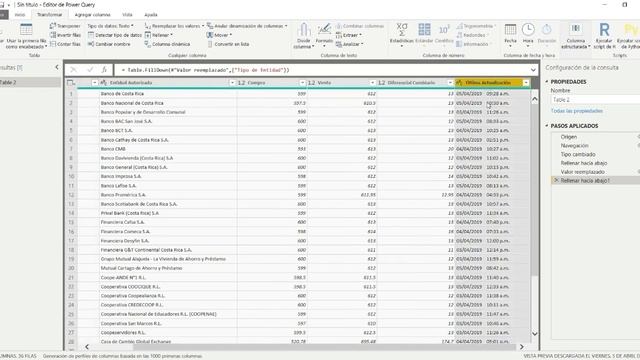Collapse the PROPIEDADES section
Viewport: 640px width, 360px height.
[547, 82]
